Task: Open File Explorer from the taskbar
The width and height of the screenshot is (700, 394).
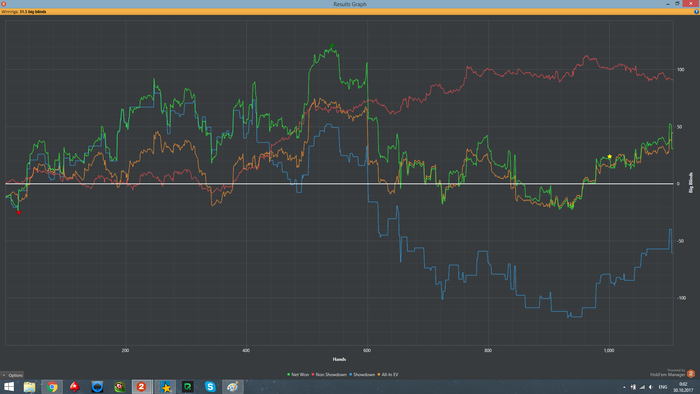Action: (29, 387)
